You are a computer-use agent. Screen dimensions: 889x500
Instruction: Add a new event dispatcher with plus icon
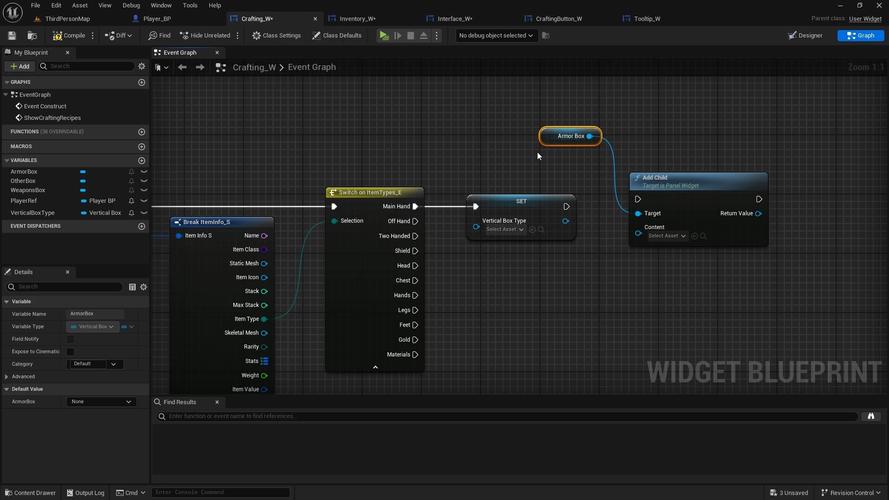pos(142,226)
